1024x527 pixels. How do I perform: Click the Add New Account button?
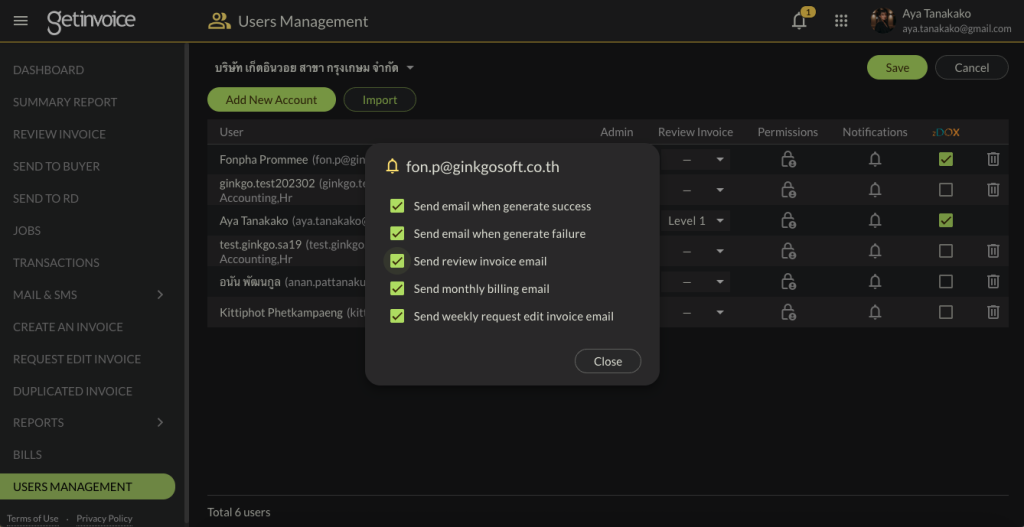(x=271, y=100)
